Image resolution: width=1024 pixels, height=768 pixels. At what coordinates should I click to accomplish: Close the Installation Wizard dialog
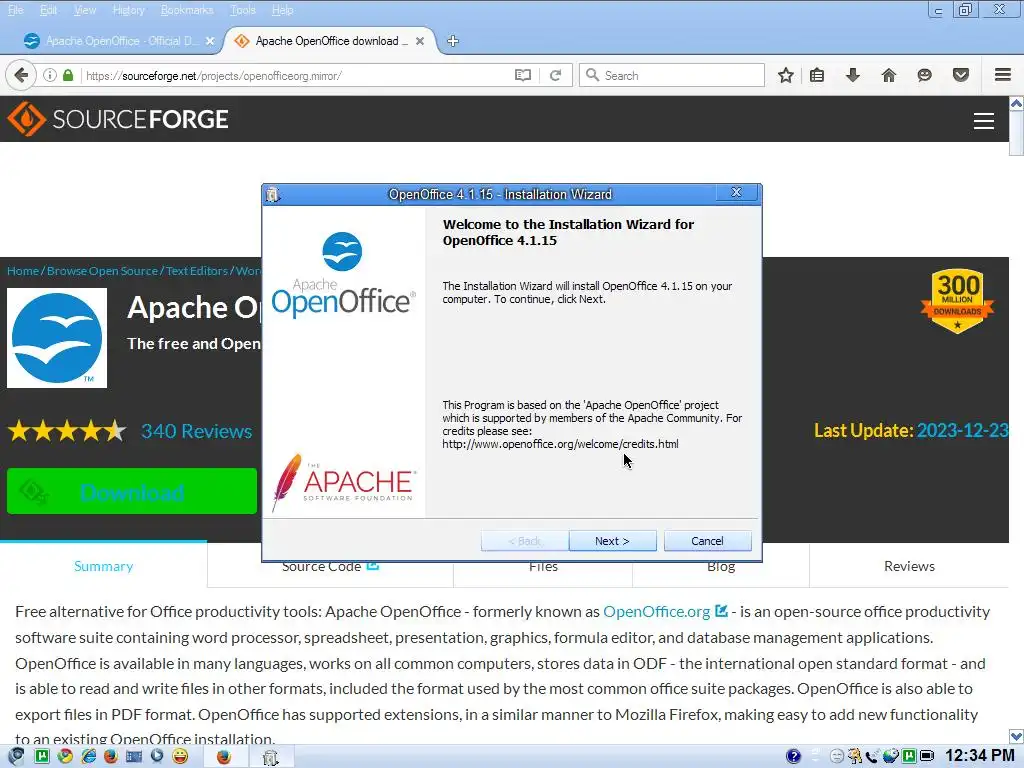click(736, 192)
